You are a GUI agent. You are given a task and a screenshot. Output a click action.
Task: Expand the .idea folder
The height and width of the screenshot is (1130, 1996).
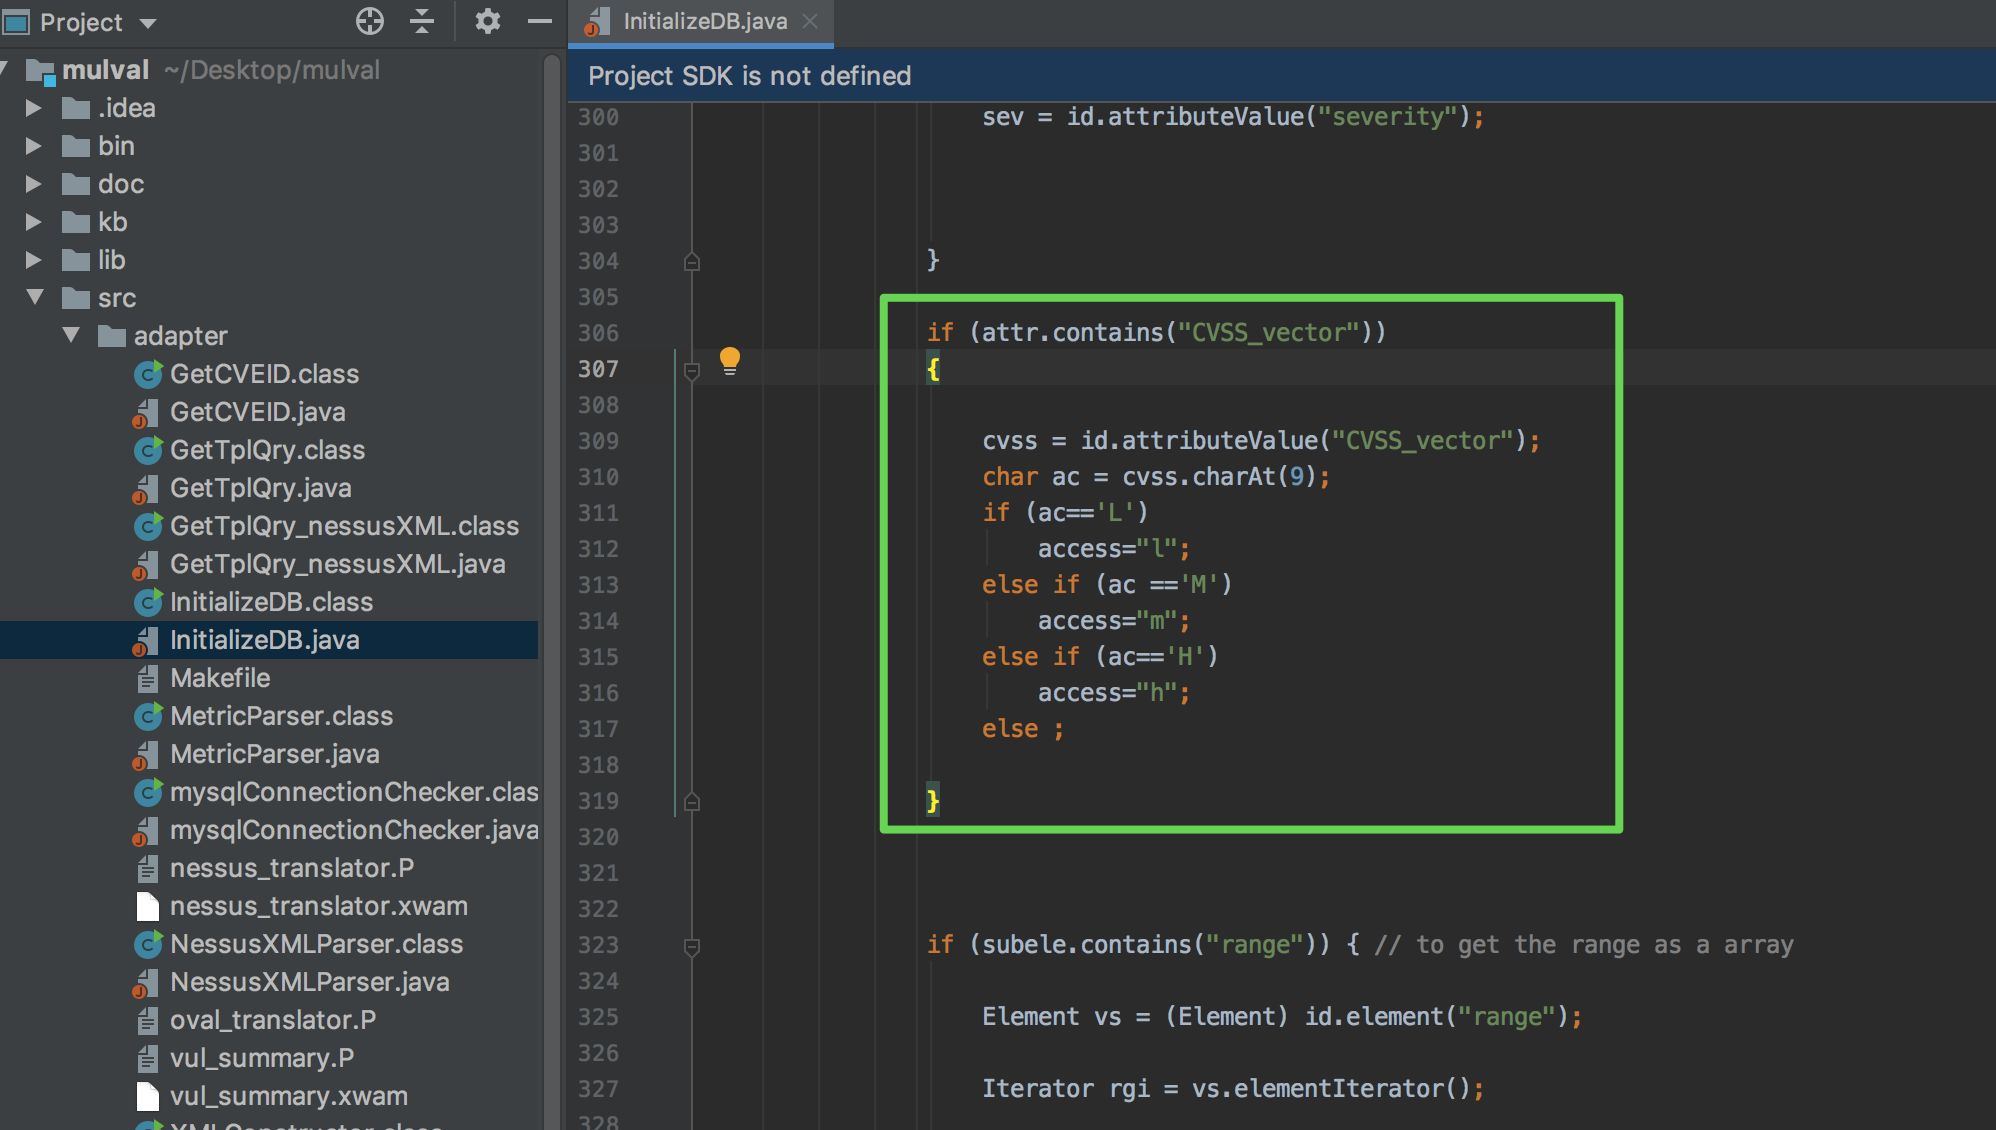pos(33,107)
